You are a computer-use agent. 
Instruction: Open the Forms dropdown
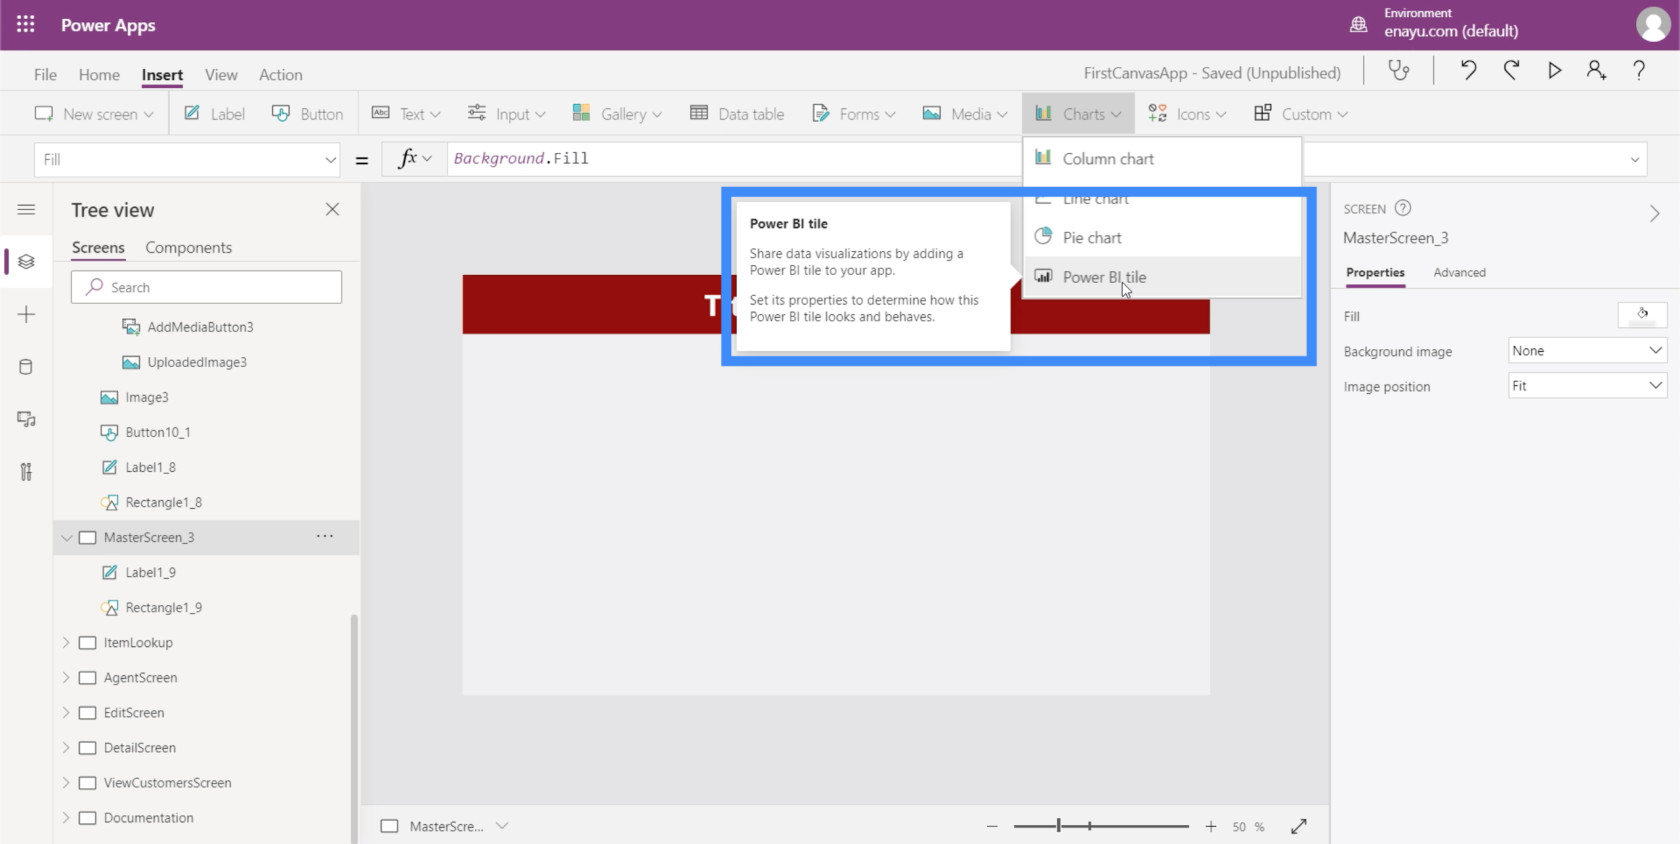pos(854,114)
